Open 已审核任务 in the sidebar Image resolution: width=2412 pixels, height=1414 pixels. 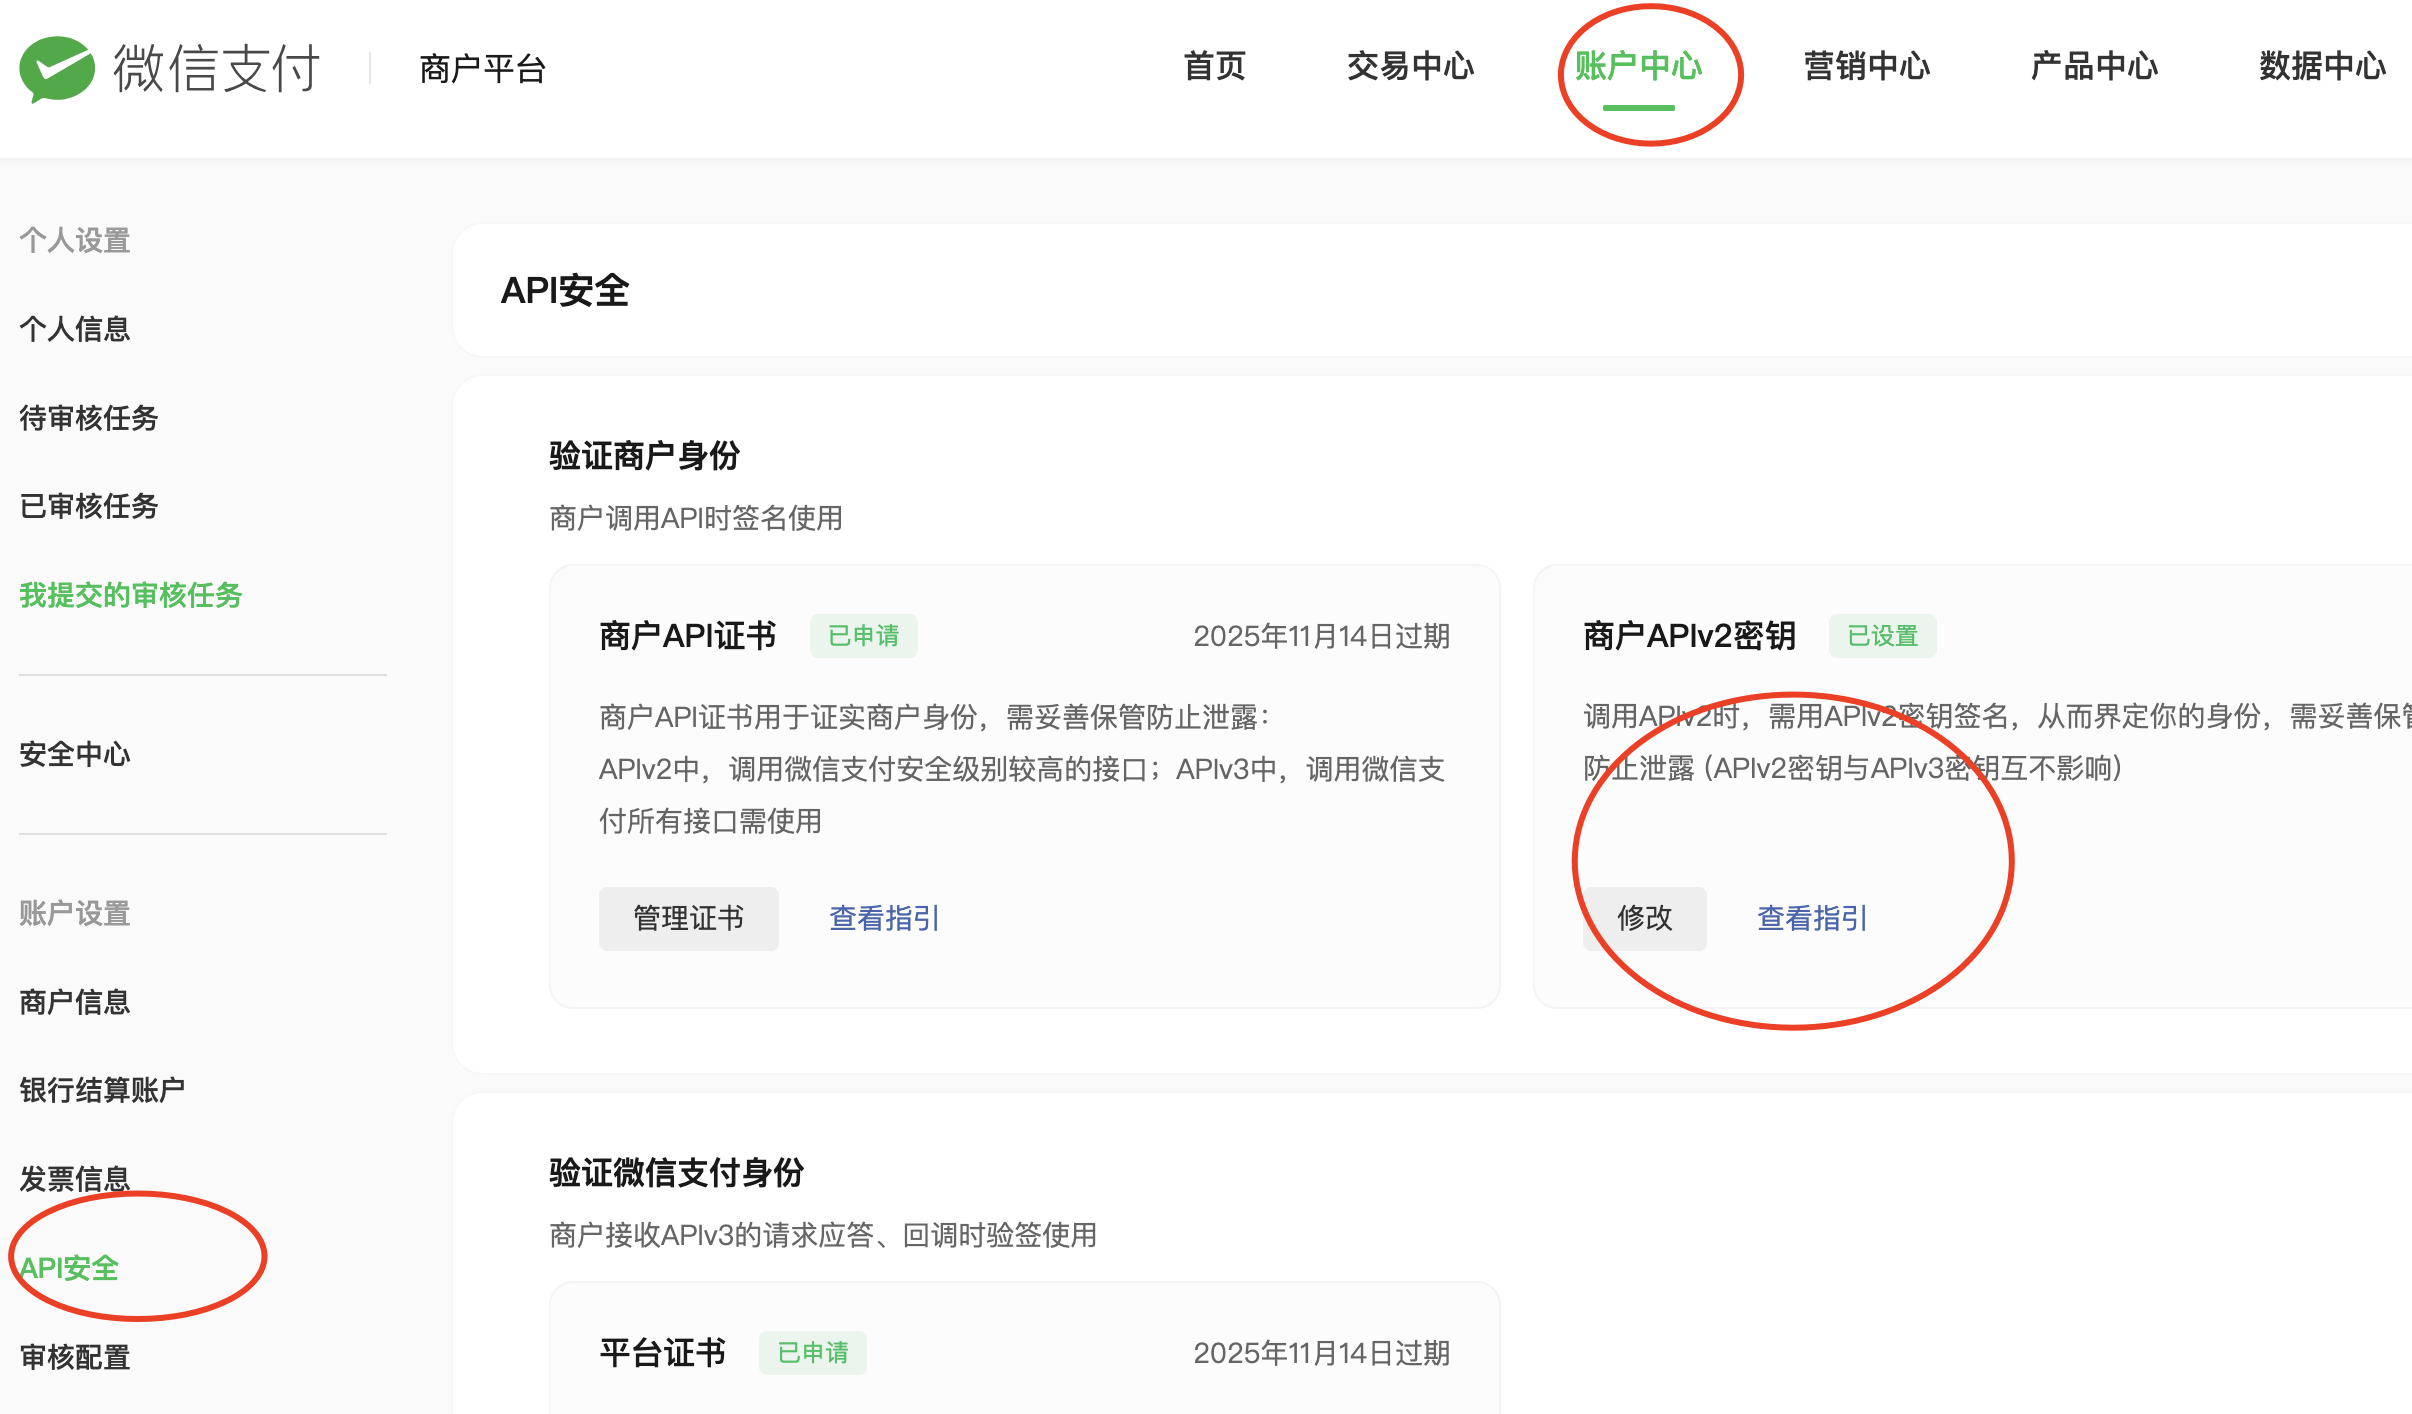point(89,506)
